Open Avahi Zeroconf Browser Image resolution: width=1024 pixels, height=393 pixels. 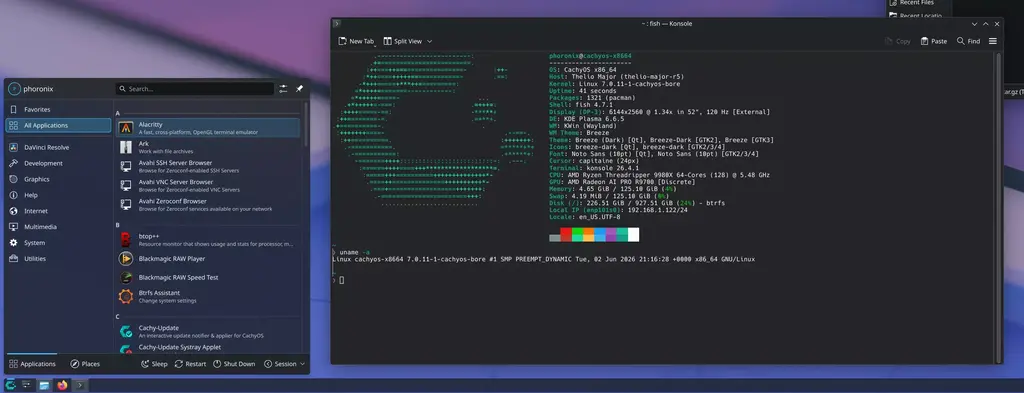tap(208, 205)
